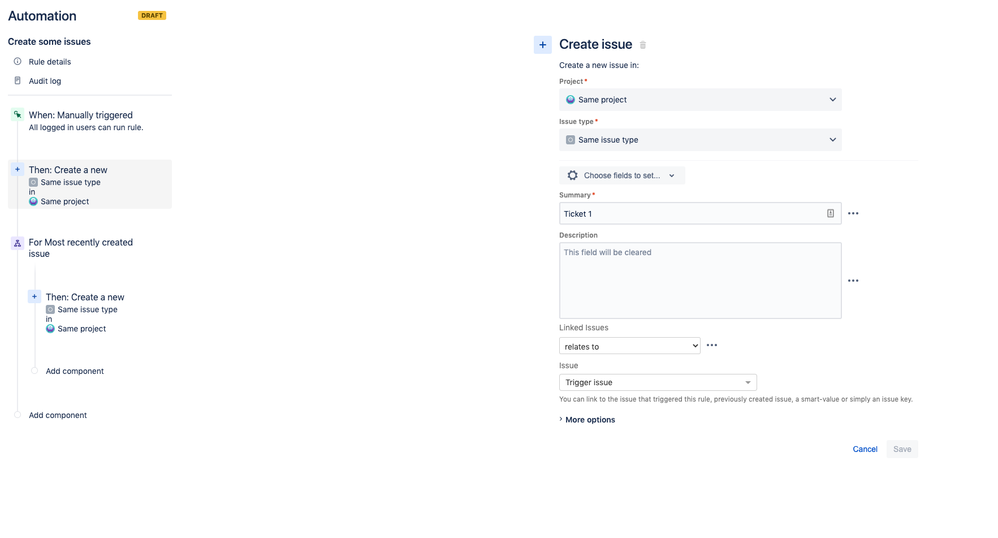
Task: Expand the More options section
Action: pyautogui.click(x=587, y=420)
